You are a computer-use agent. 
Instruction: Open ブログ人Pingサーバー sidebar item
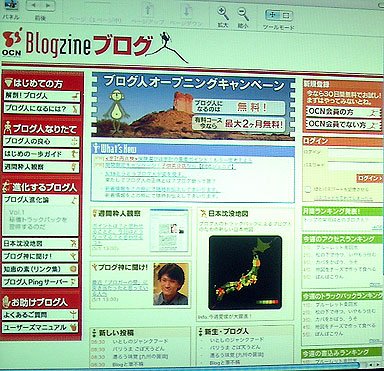click(40, 282)
